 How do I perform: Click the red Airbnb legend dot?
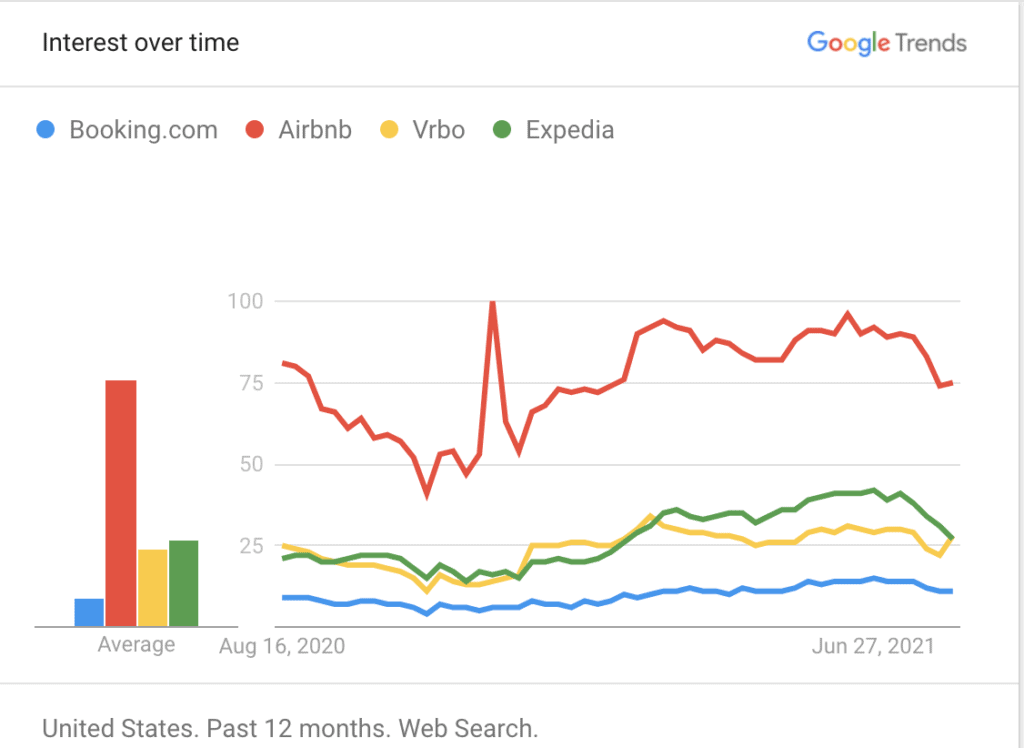tap(255, 129)
